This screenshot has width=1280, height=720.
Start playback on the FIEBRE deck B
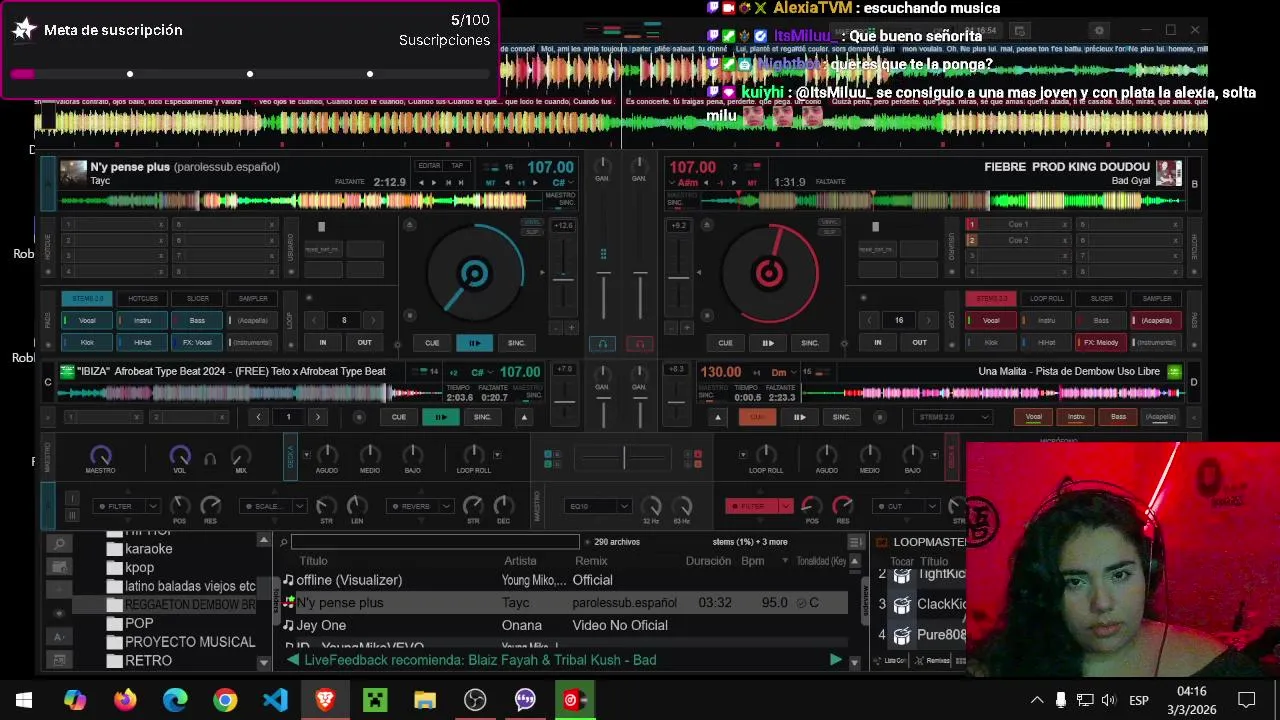768,343
